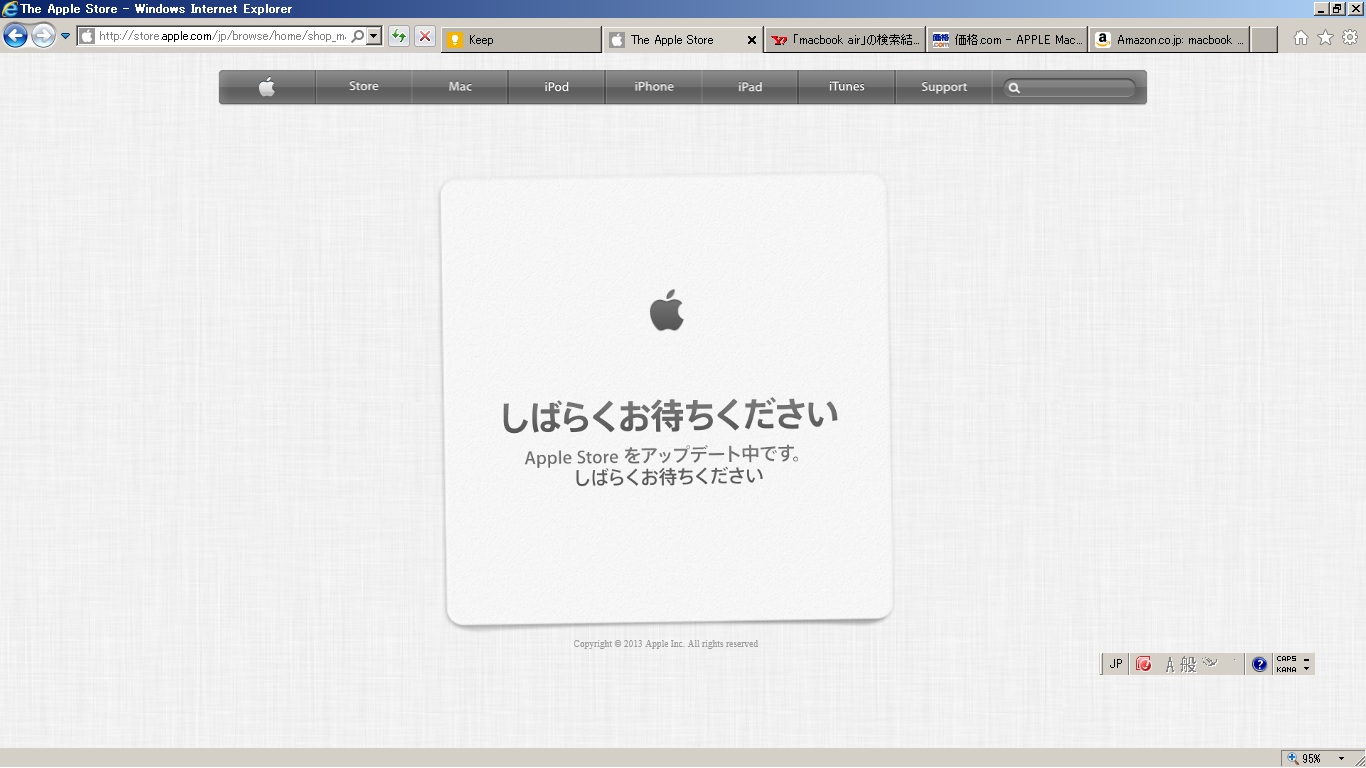The image size is (1366, 768).
Task: Select iPod in the navigation bar
Action: (557, 87)
